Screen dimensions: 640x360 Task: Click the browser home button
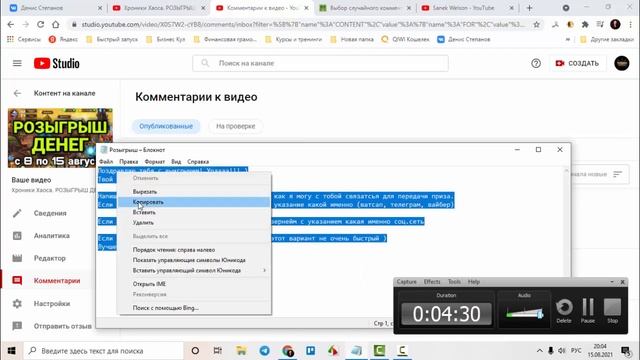tap(56, 24)
